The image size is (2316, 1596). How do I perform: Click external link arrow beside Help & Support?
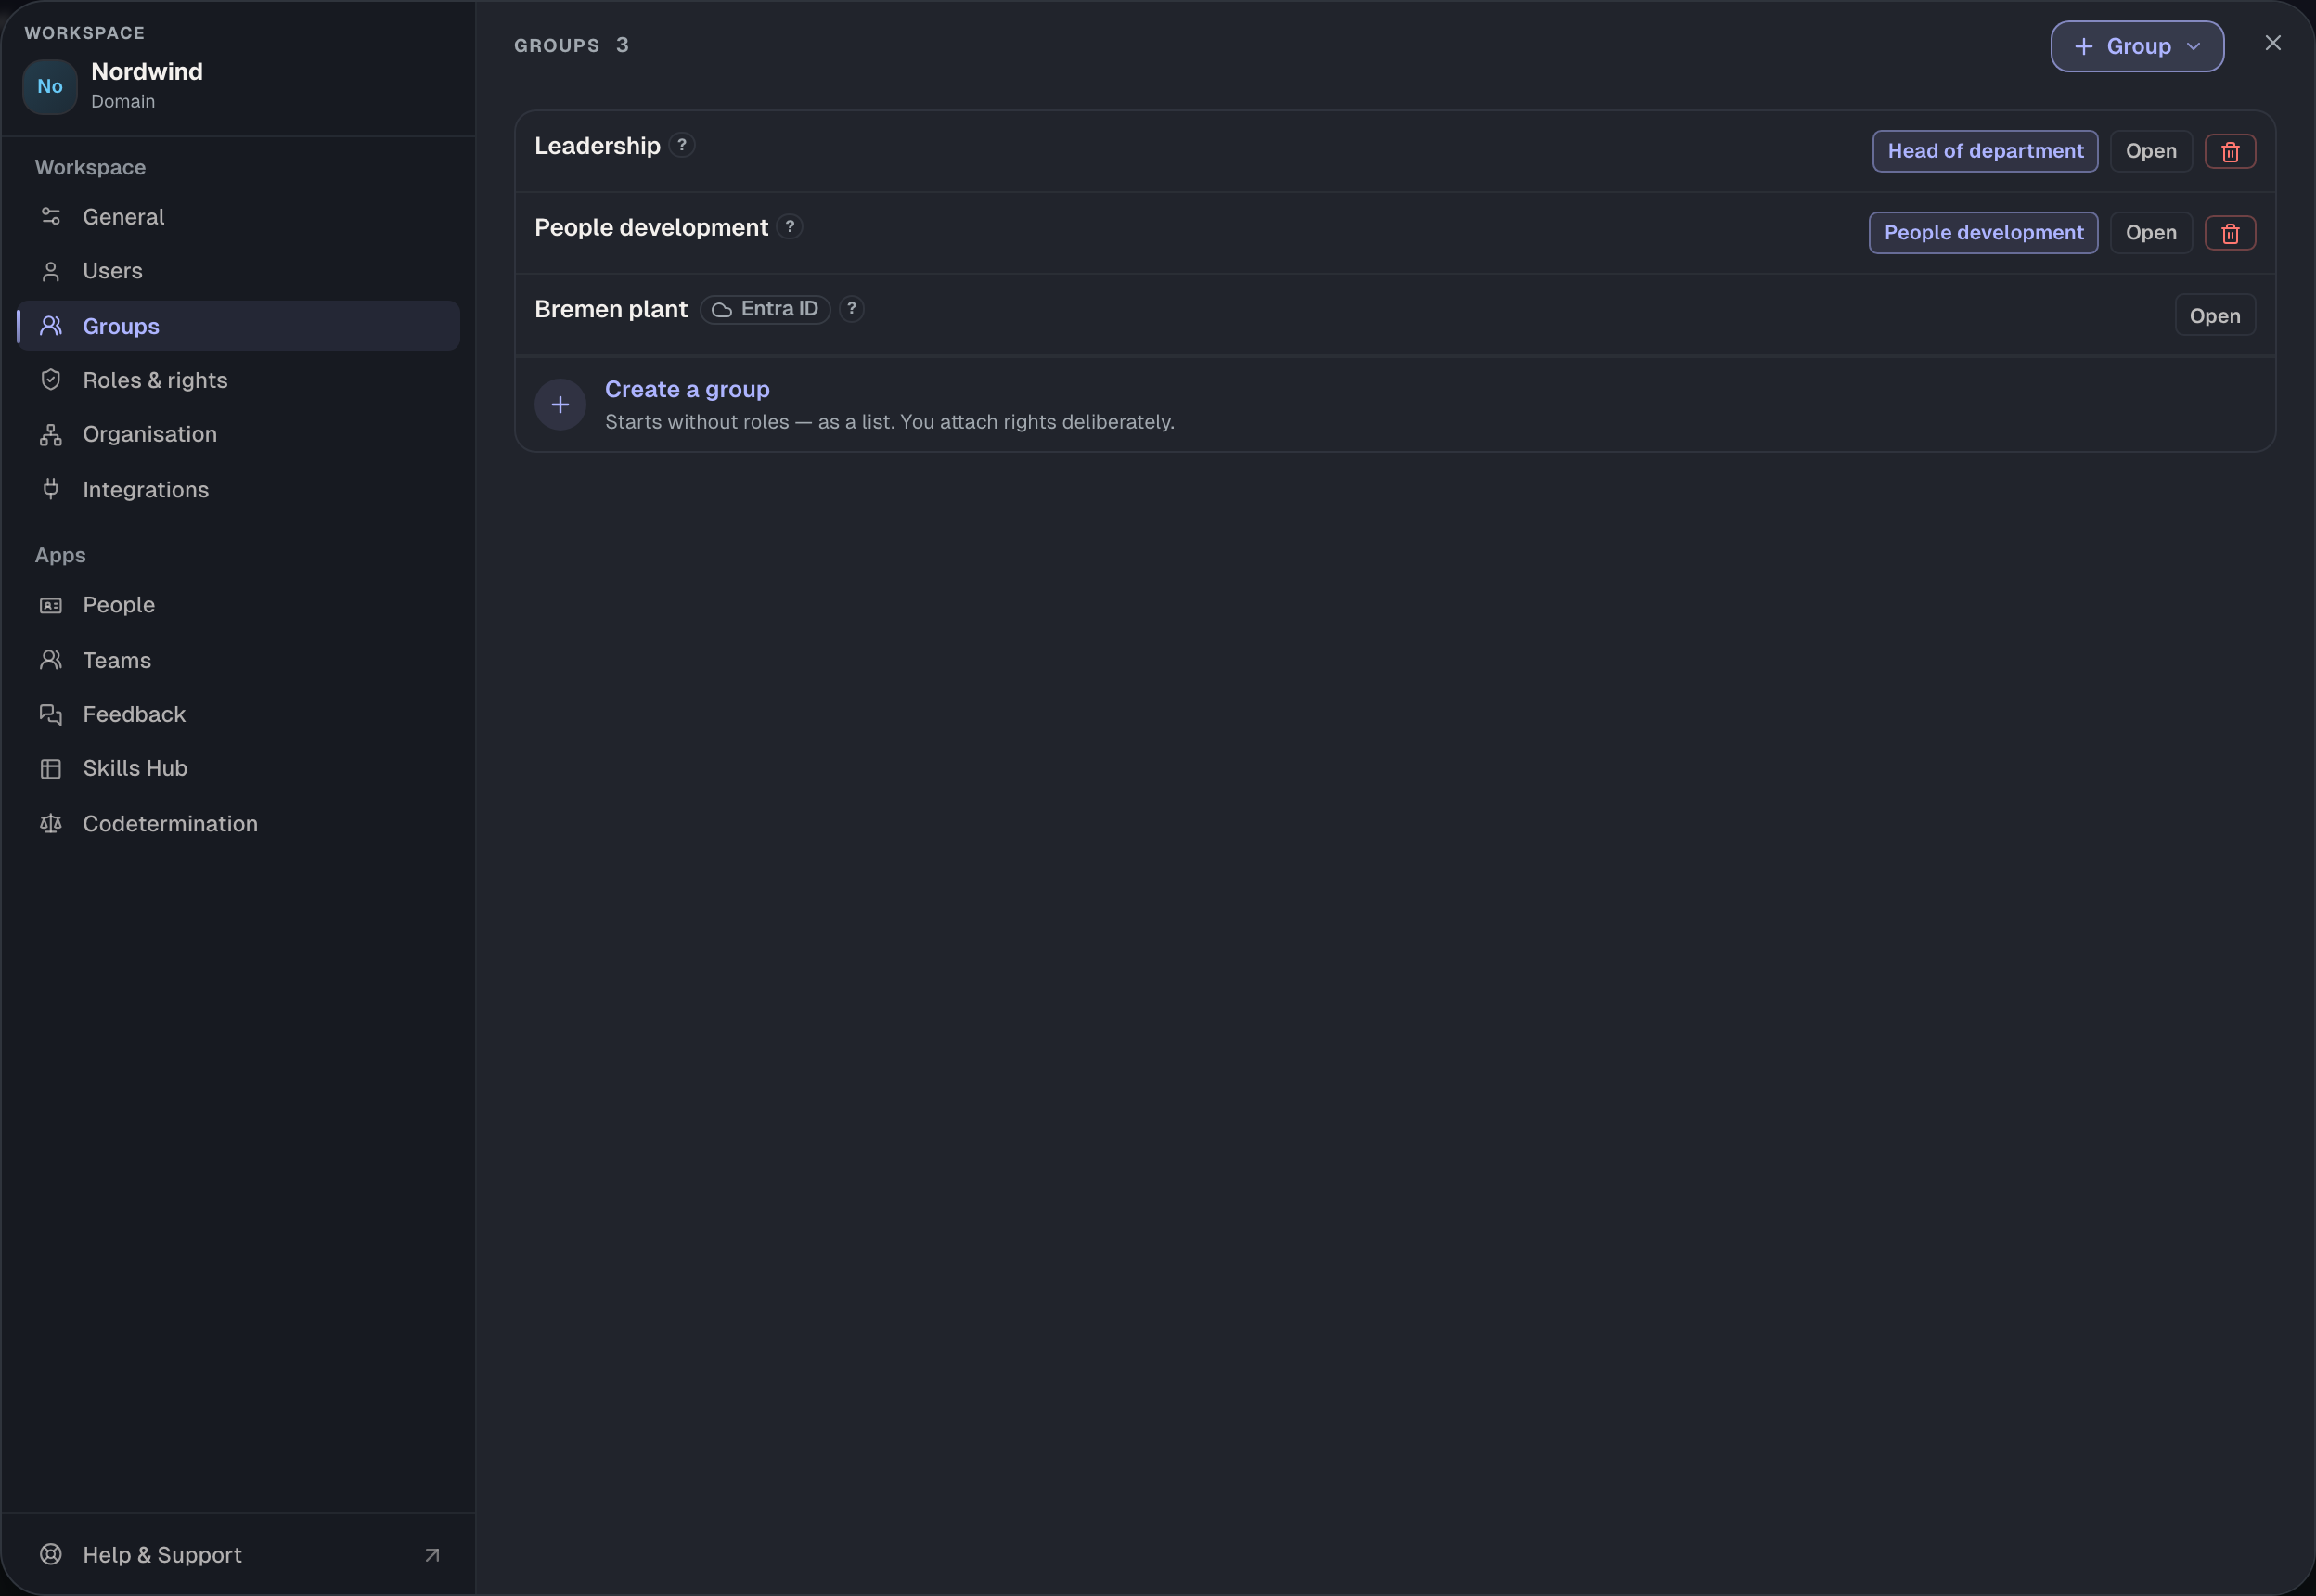click(432, 1555)
